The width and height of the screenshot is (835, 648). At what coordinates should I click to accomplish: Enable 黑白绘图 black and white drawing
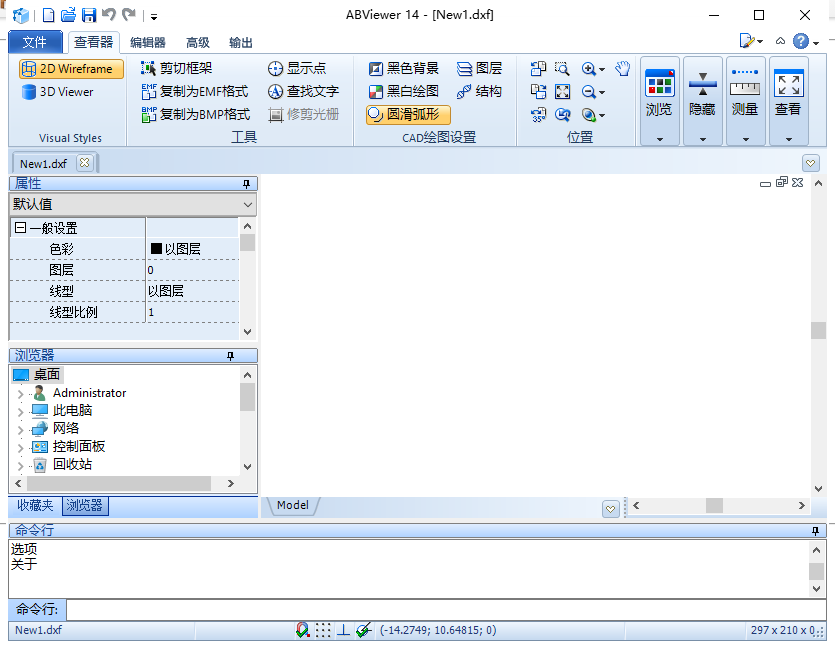403,91
